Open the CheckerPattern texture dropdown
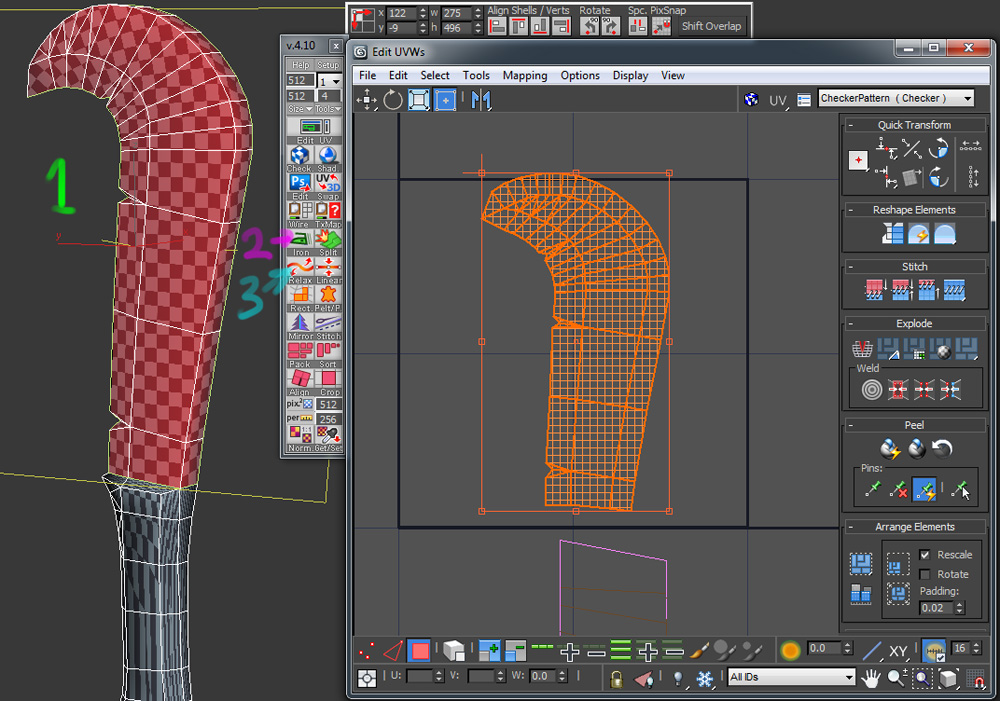Screen dimensions: 1000x701 pyautogui.click(x=966, y=98)
